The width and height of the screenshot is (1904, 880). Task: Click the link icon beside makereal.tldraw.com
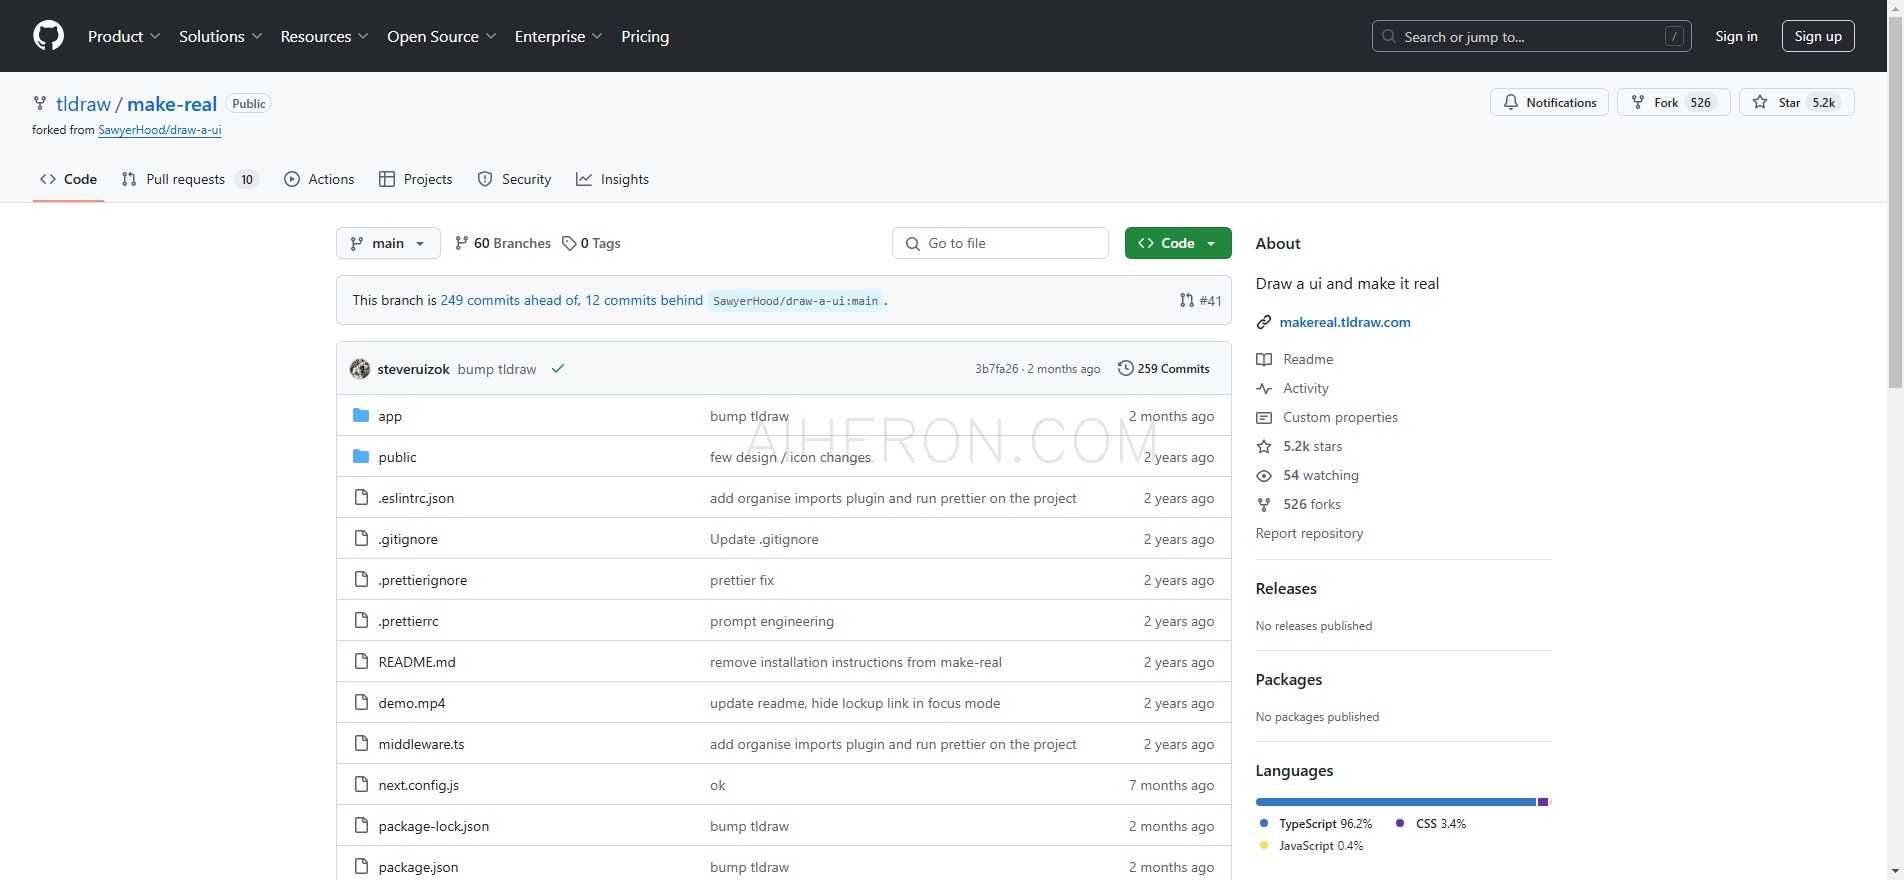point(1264,323)
